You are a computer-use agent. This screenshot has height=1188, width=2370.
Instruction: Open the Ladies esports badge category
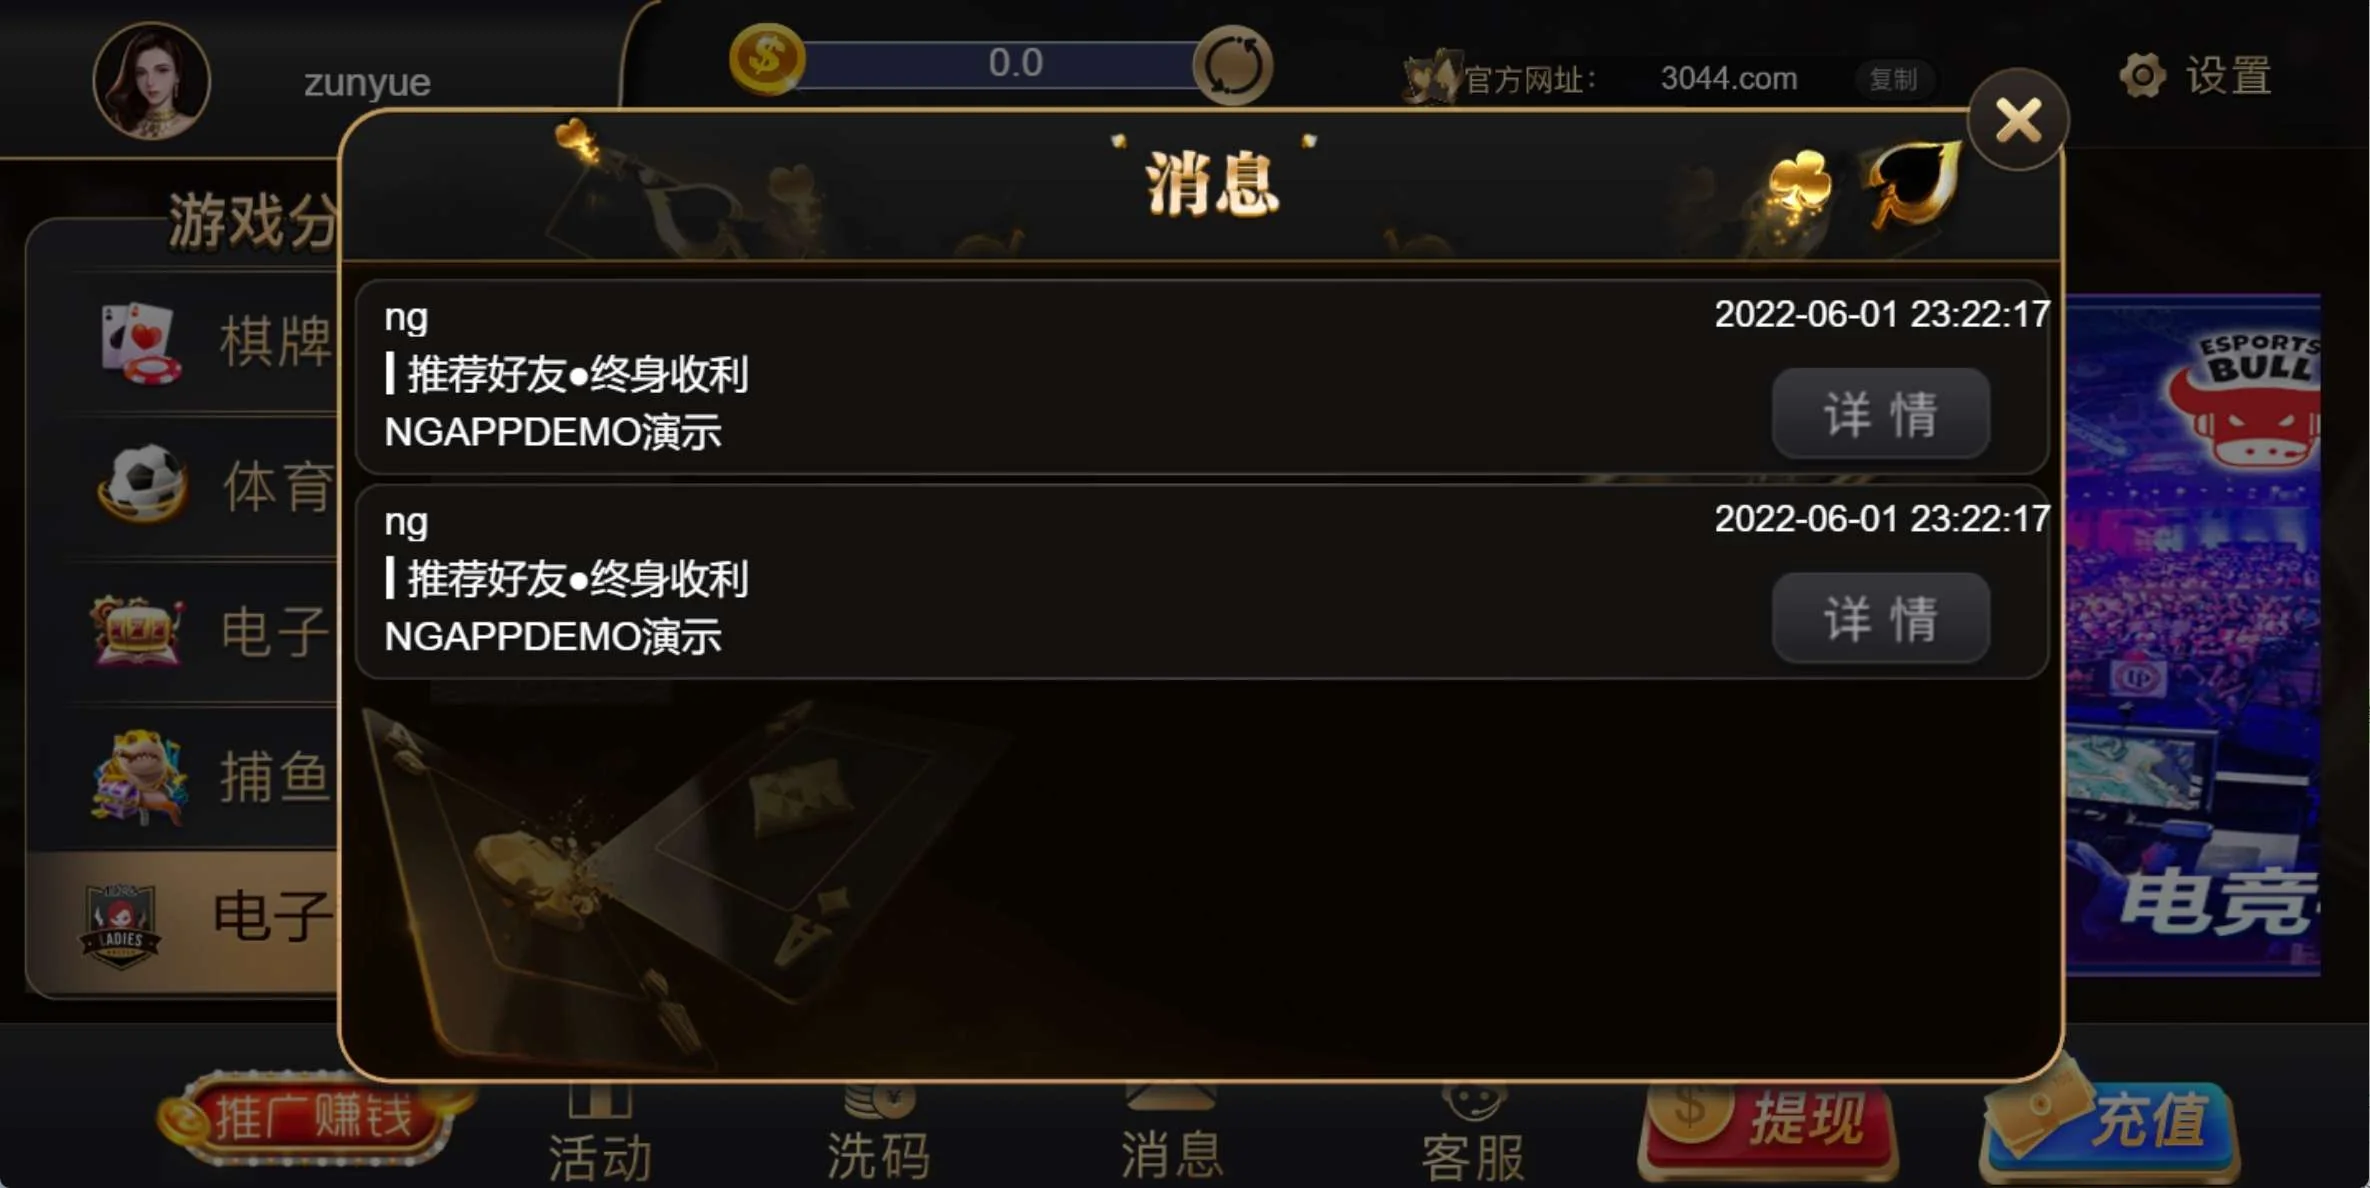click(120, 926)
